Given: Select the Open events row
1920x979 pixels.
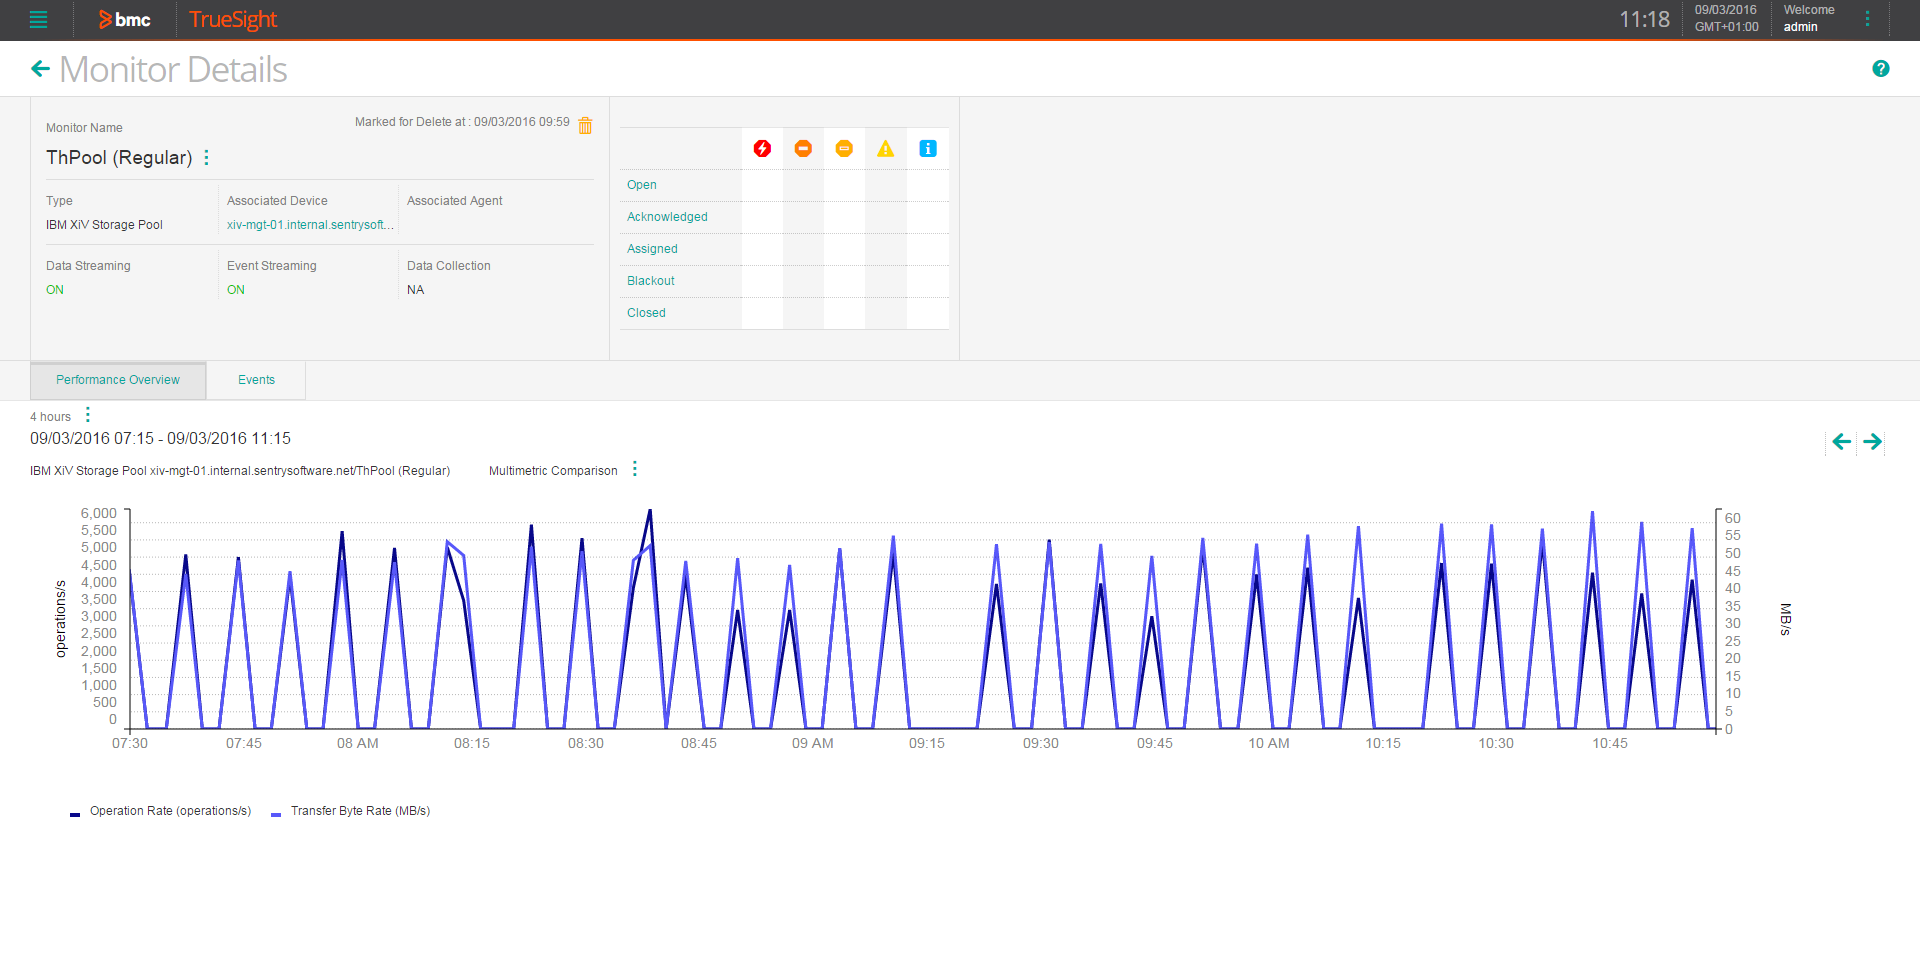Looking at the screenshot, I should tap(784, 185).
